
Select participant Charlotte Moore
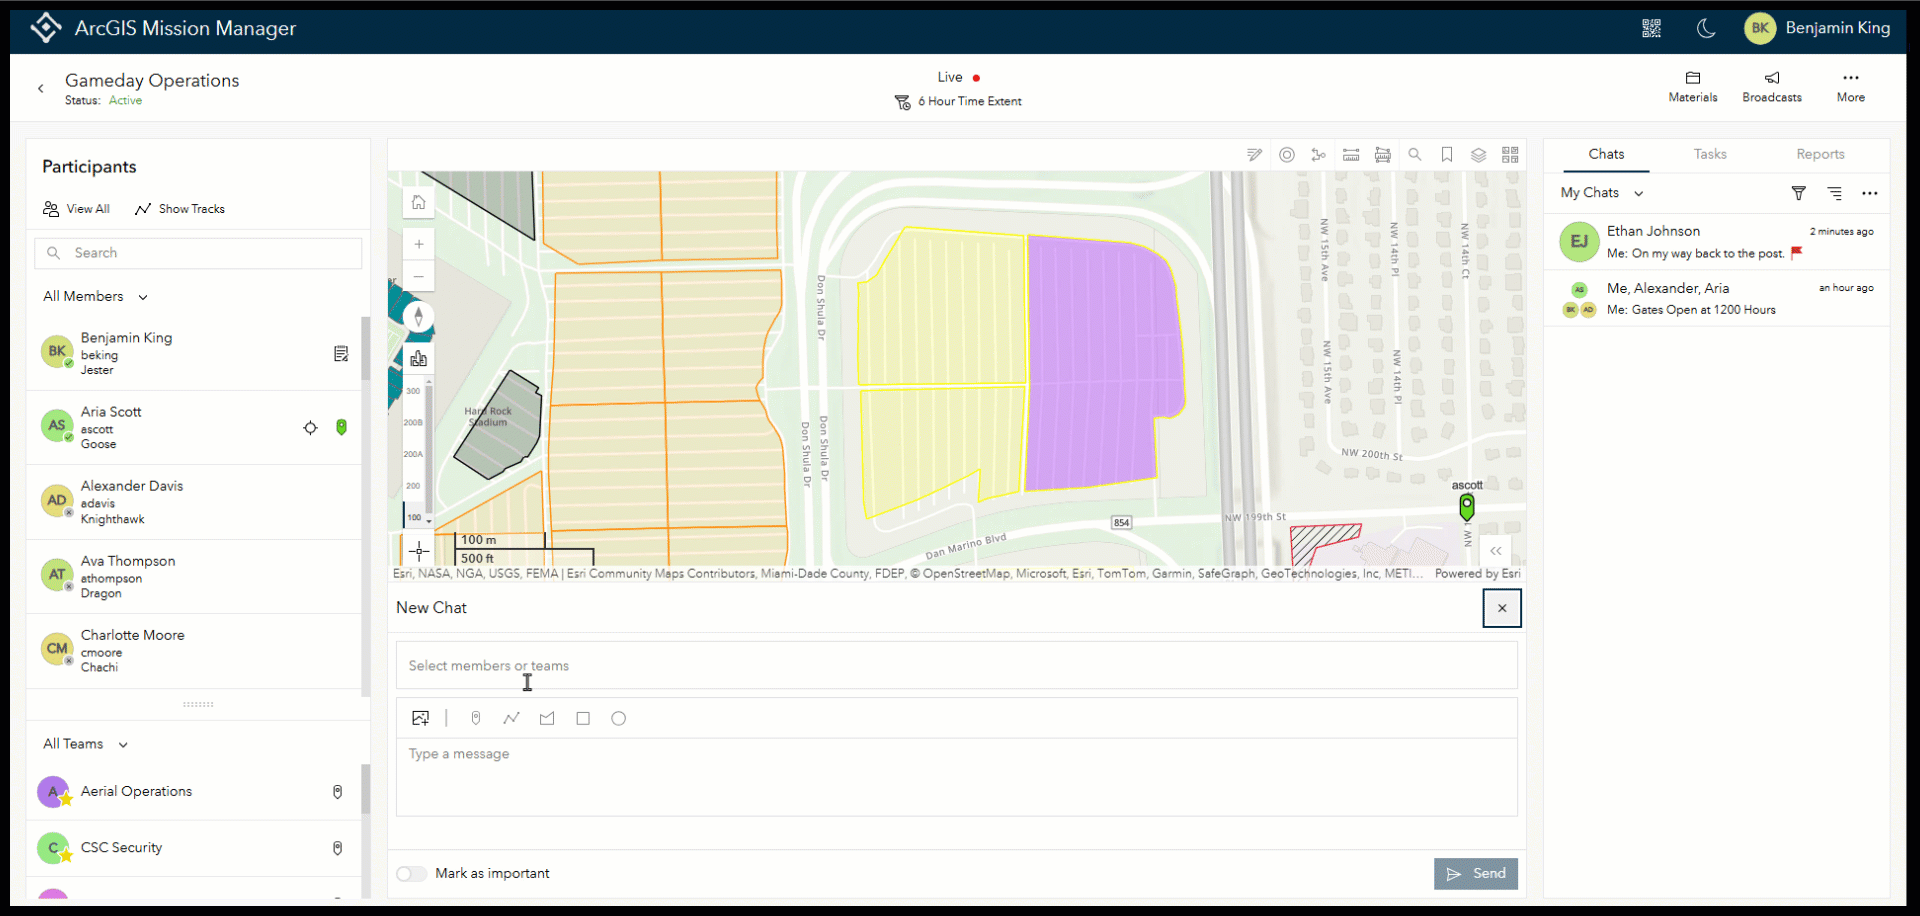(x=193, y=651)
